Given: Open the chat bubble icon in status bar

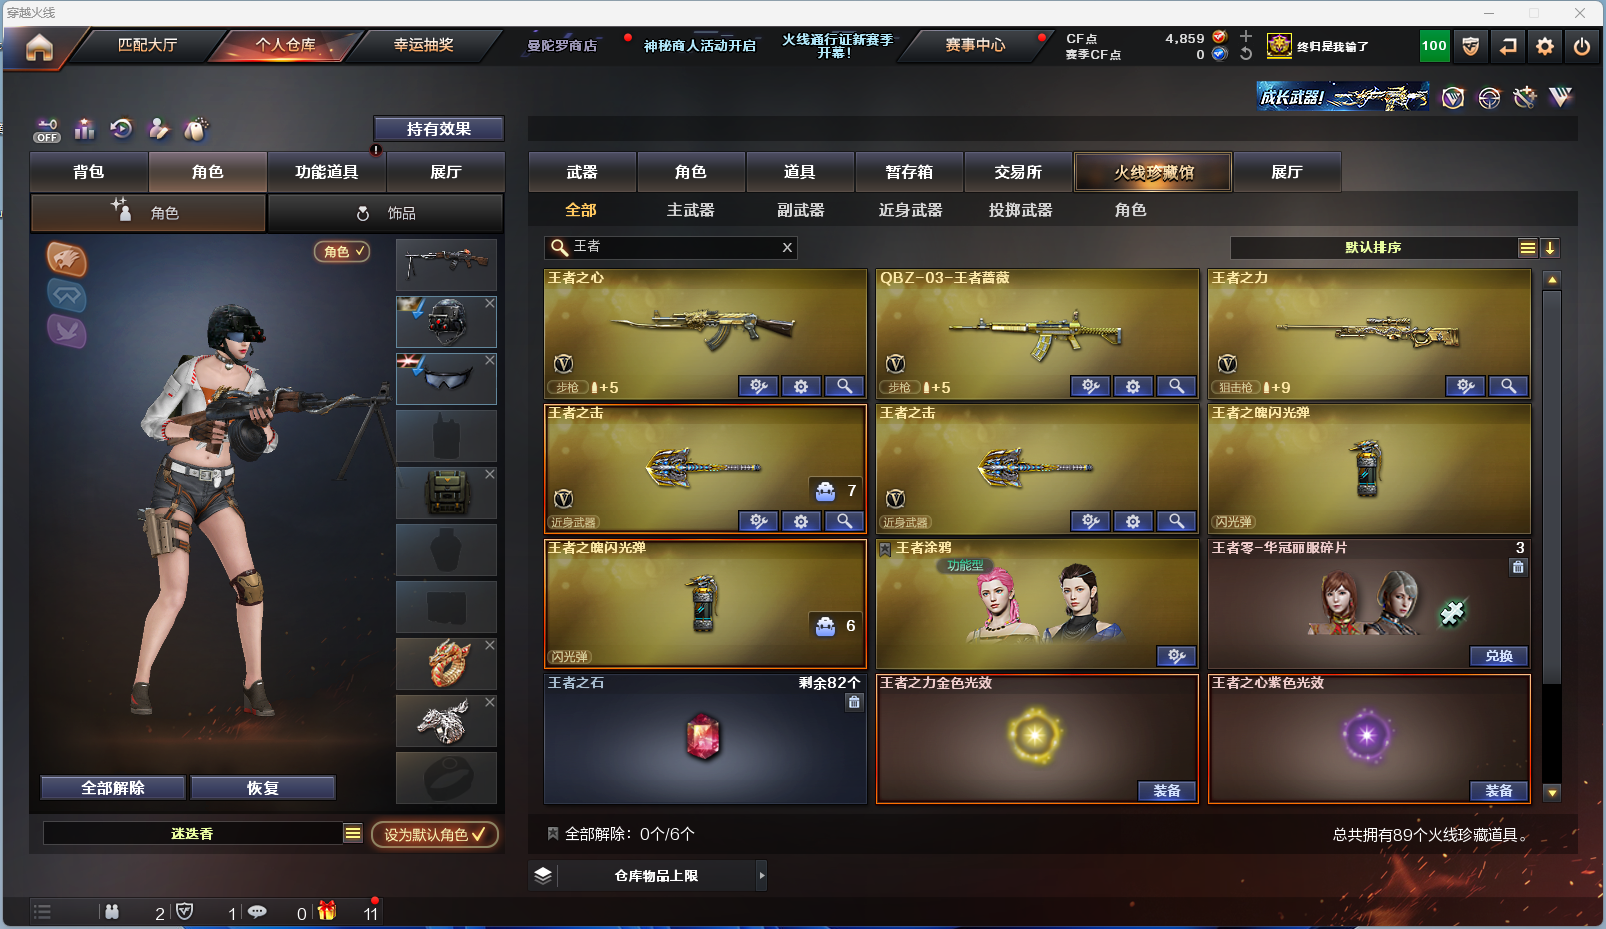Looking at the screenshot, I should click(x=257, y=912).
